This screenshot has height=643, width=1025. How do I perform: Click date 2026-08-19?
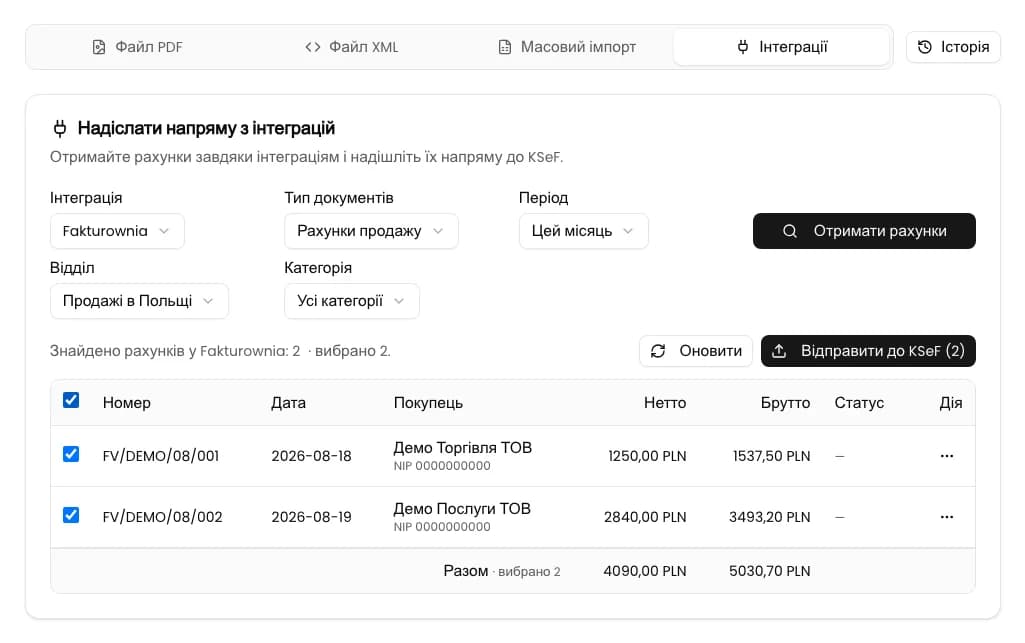tap(311, 516)
